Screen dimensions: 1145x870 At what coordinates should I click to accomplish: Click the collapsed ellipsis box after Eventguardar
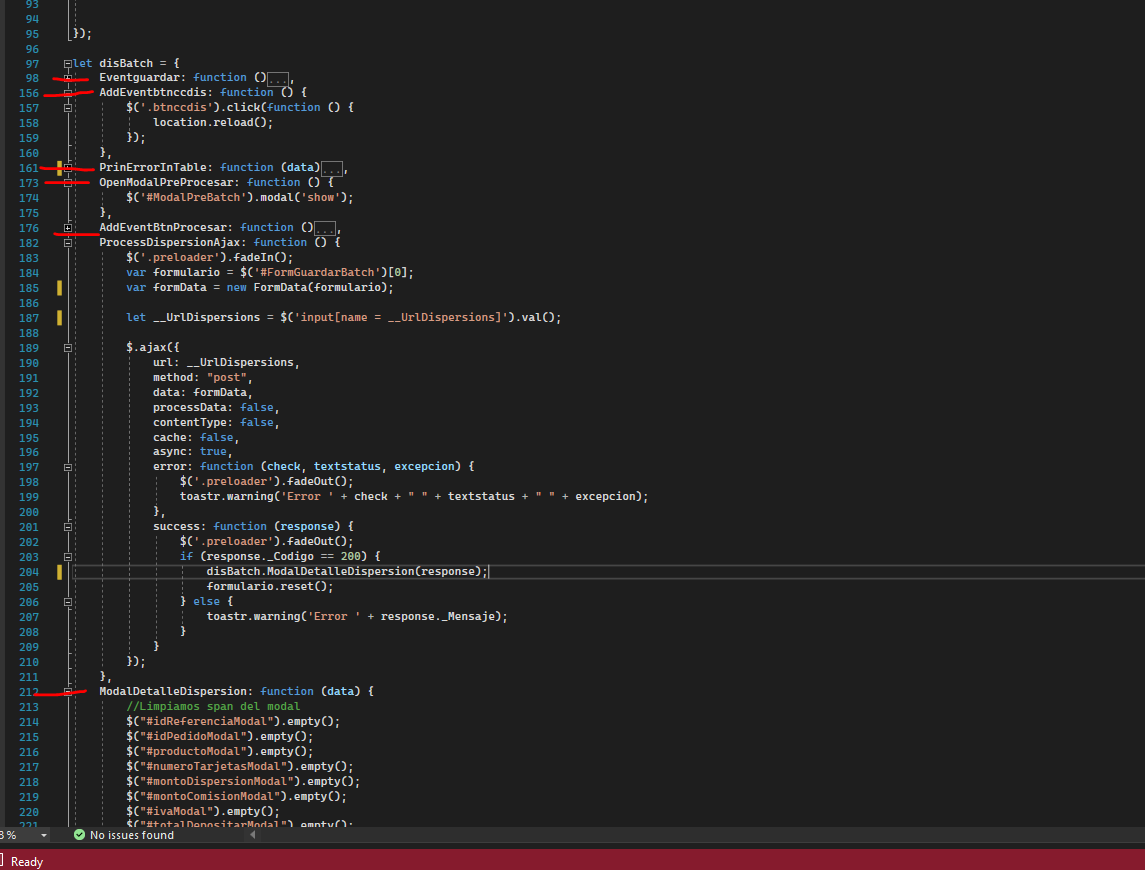click(279, 78)
